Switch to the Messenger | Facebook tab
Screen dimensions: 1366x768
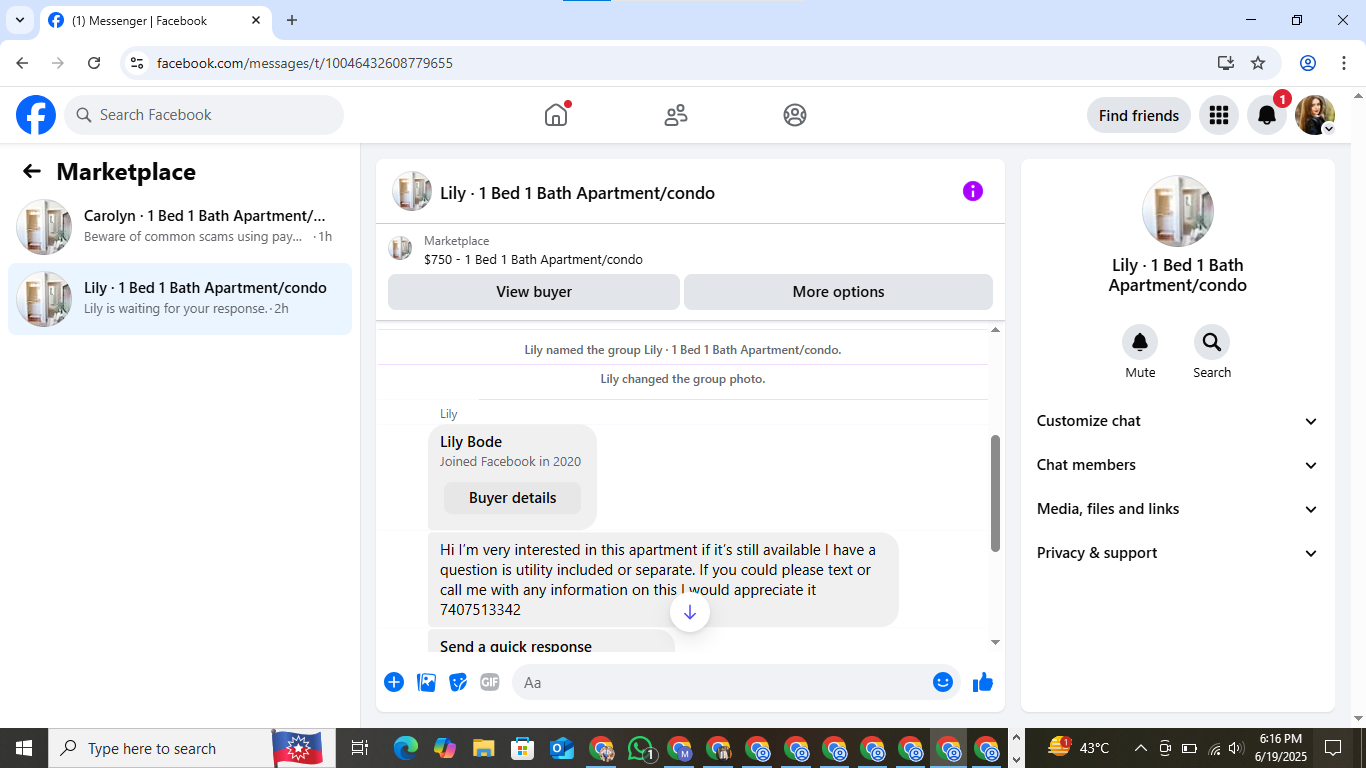coord(155,20)
